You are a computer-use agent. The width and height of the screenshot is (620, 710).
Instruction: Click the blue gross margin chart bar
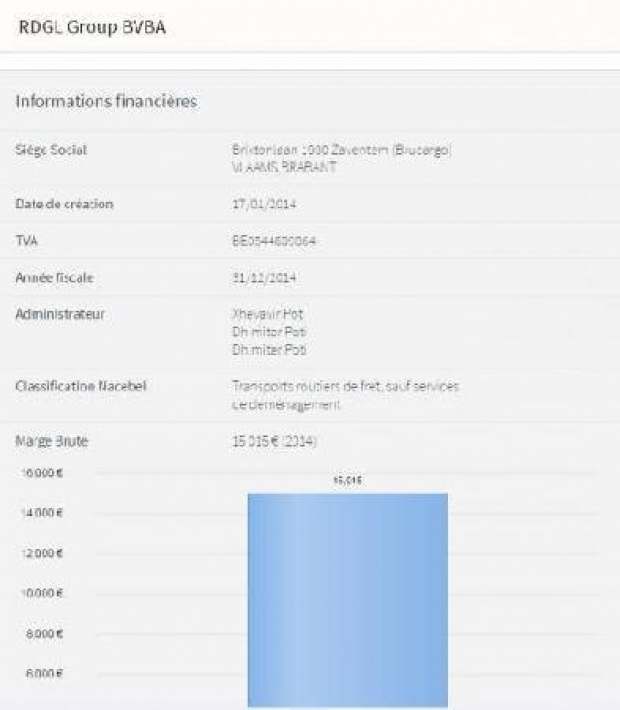(347, 600)
